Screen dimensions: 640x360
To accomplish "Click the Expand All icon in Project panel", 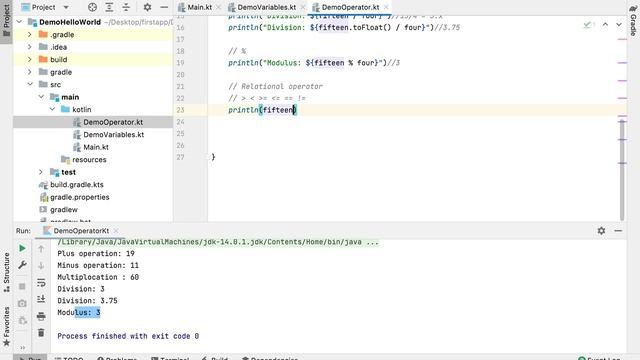I will tap(109, 7).
